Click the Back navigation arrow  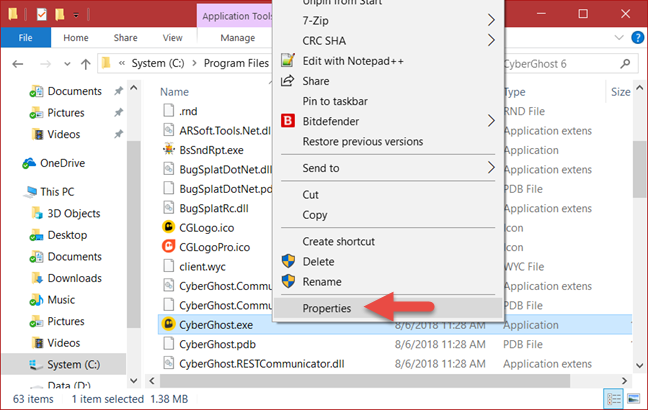(17, 64)
